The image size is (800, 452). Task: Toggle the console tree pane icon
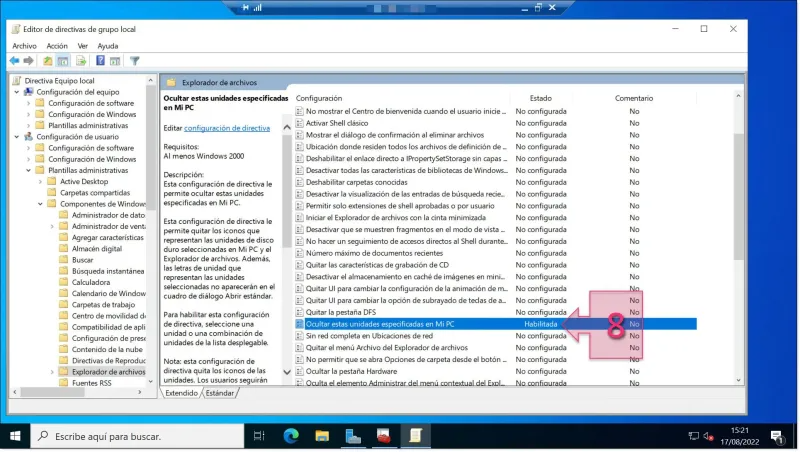click(63, 61)
